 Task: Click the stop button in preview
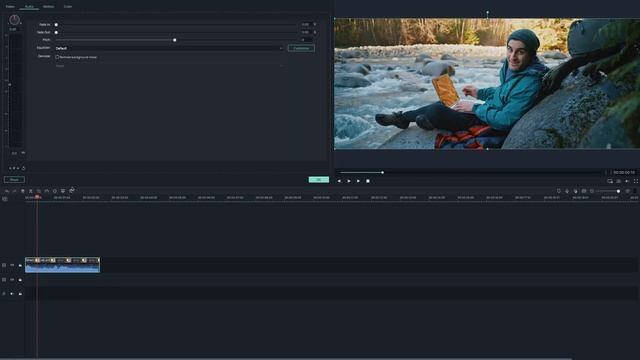(368, 181)
